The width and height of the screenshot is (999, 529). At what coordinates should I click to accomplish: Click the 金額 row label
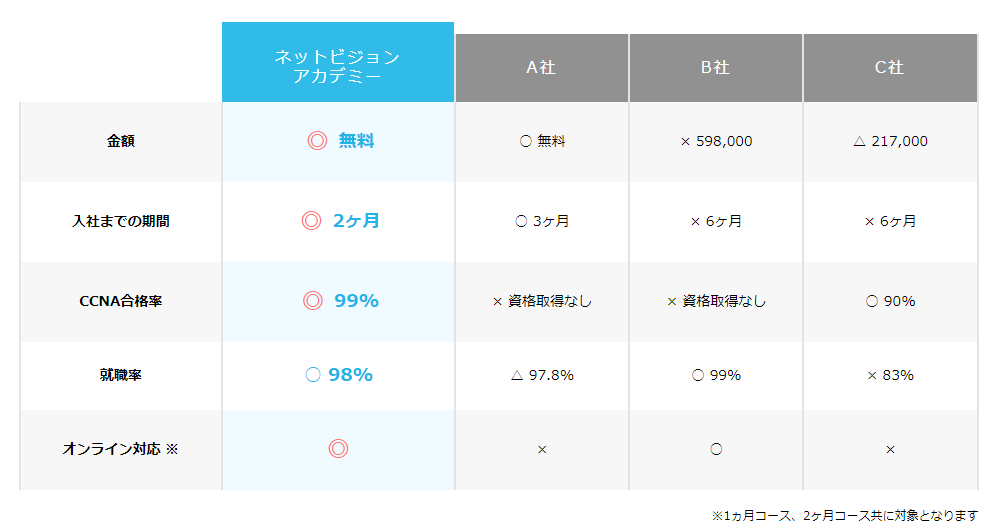[121, 141]
